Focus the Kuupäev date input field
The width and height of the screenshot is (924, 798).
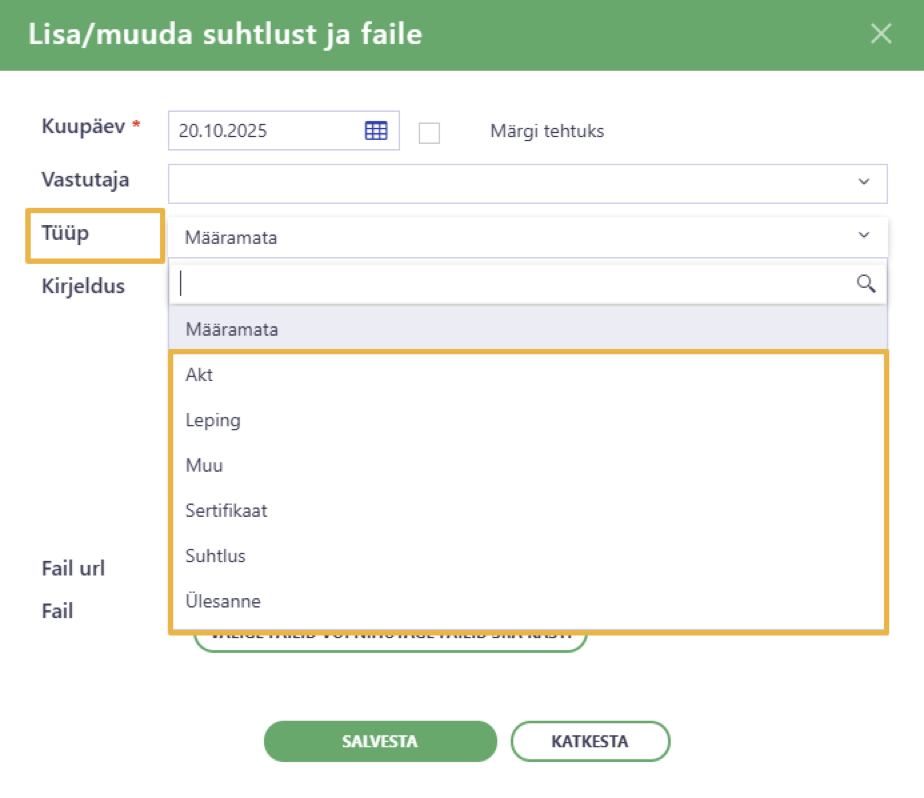point(283,130)
